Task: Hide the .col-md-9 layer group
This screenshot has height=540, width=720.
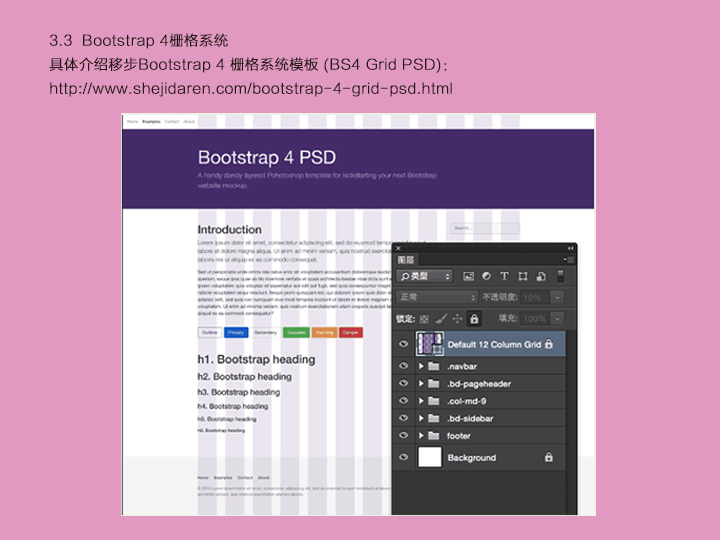Action: click(x=404, y=400)
